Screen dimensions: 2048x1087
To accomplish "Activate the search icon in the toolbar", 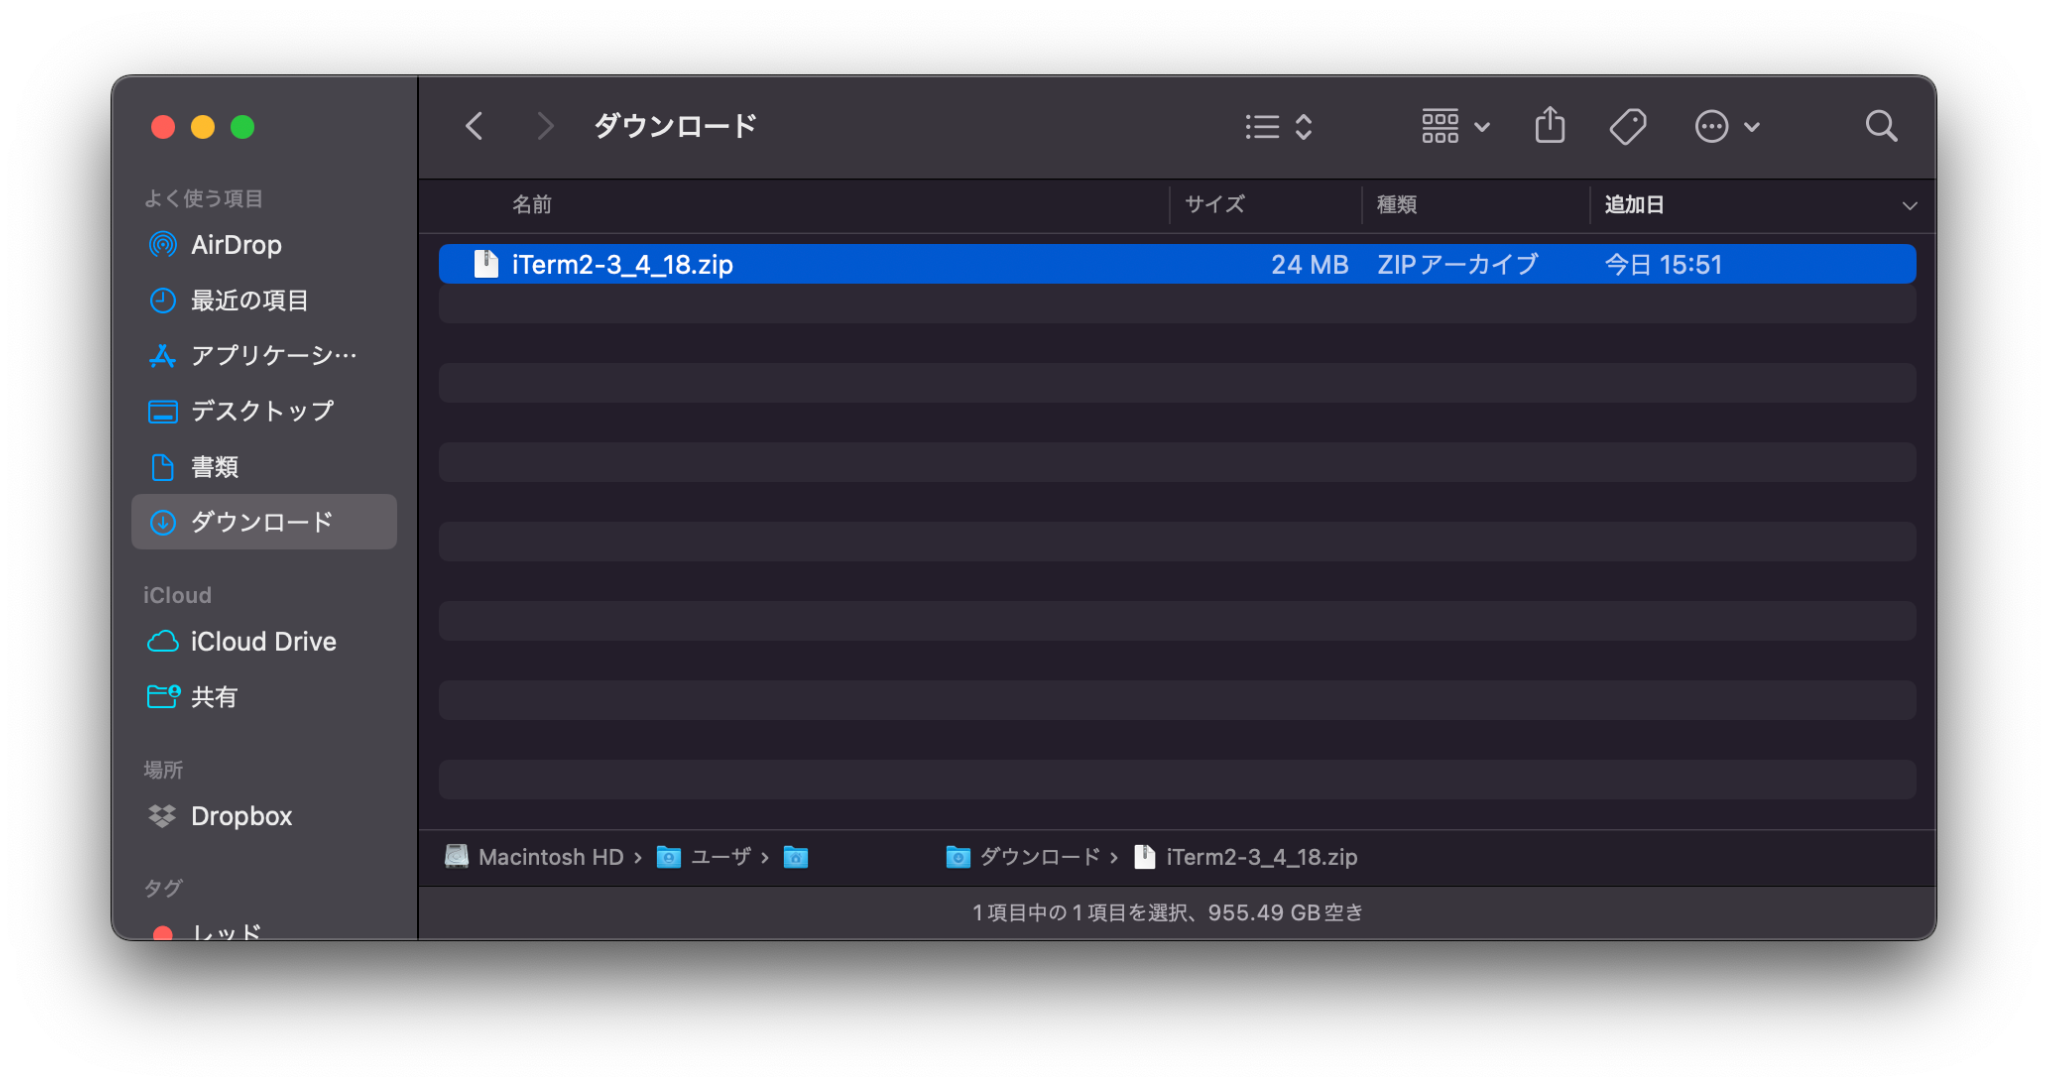I will tap(1881, 125).
